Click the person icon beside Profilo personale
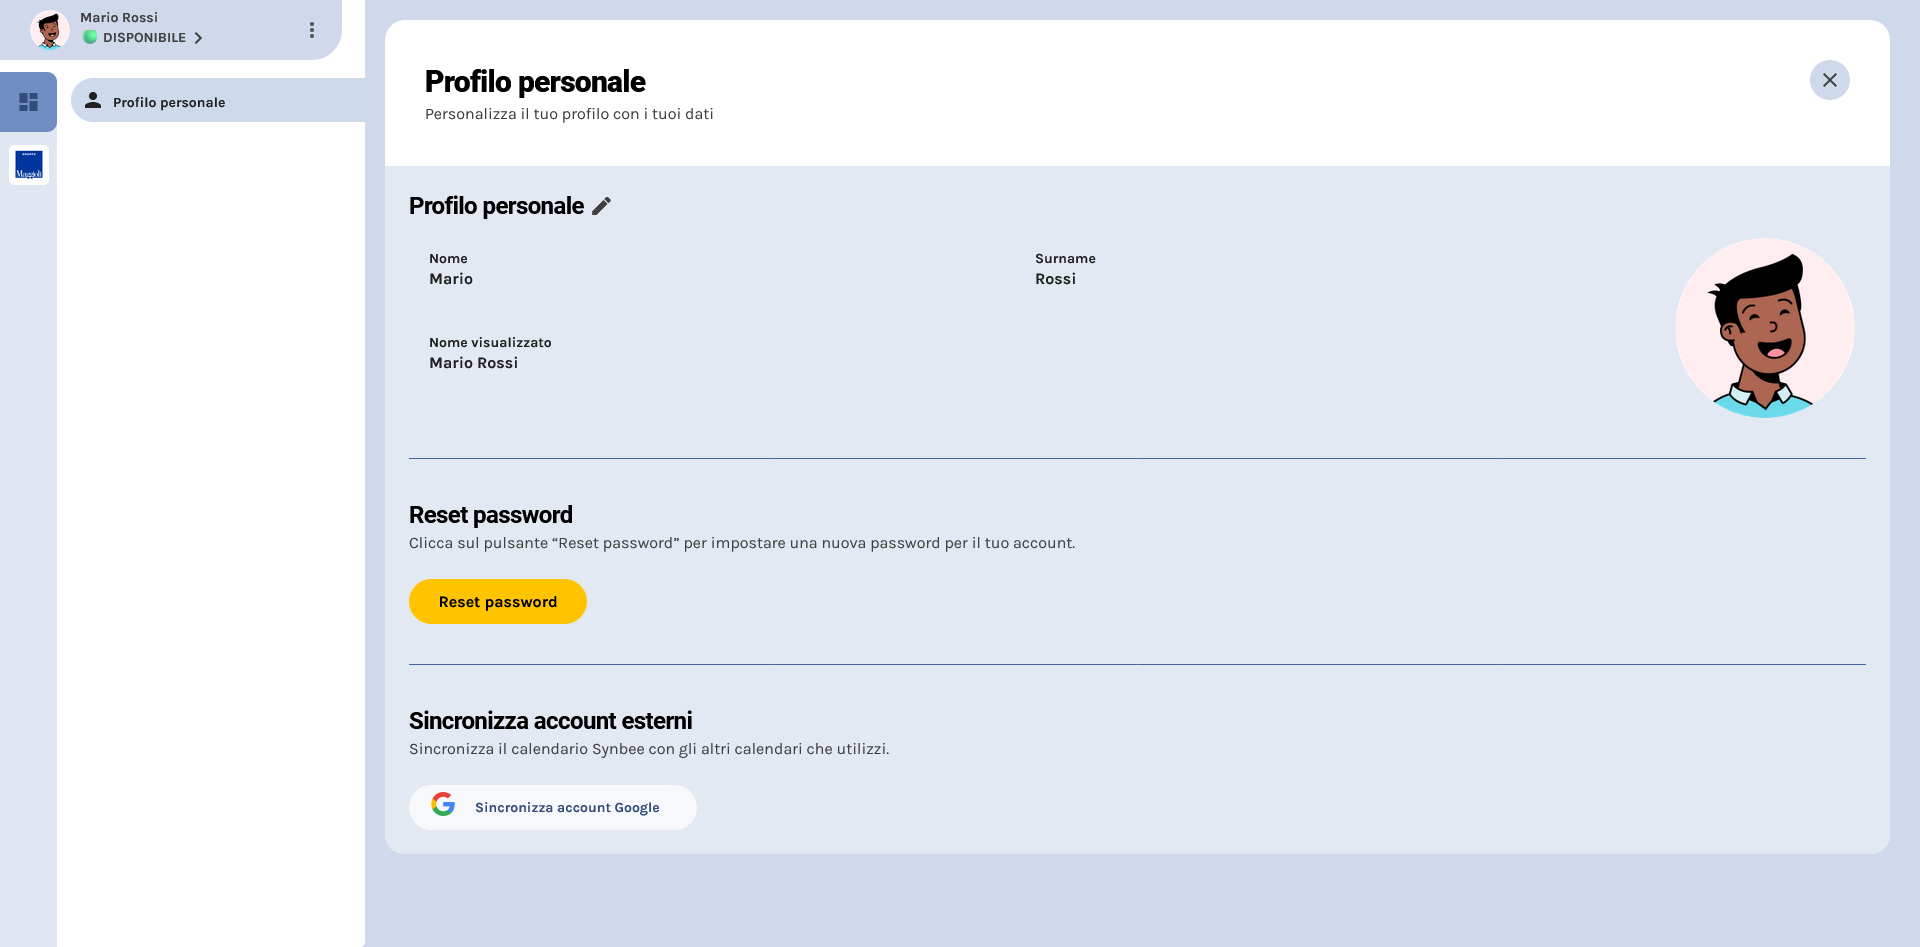1920x947 pixels. tap(93, 100)
